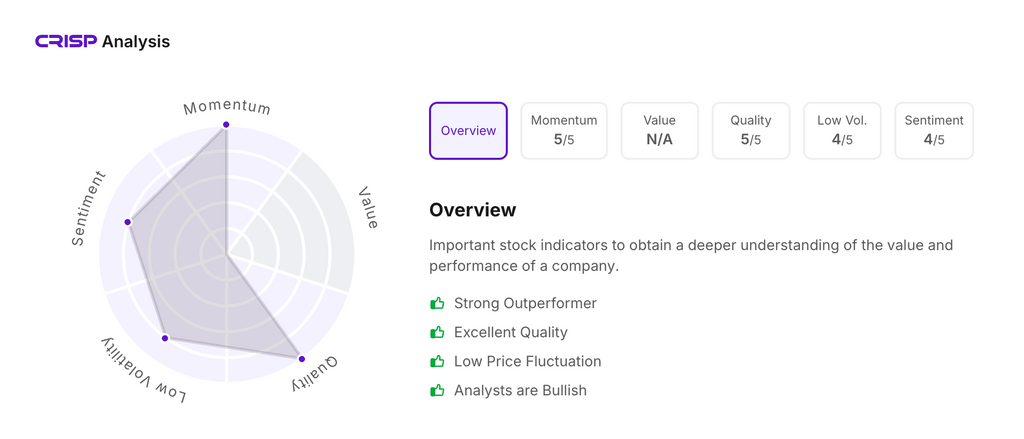Click the Quality axis label on radar chart

[x=315, y=375]
